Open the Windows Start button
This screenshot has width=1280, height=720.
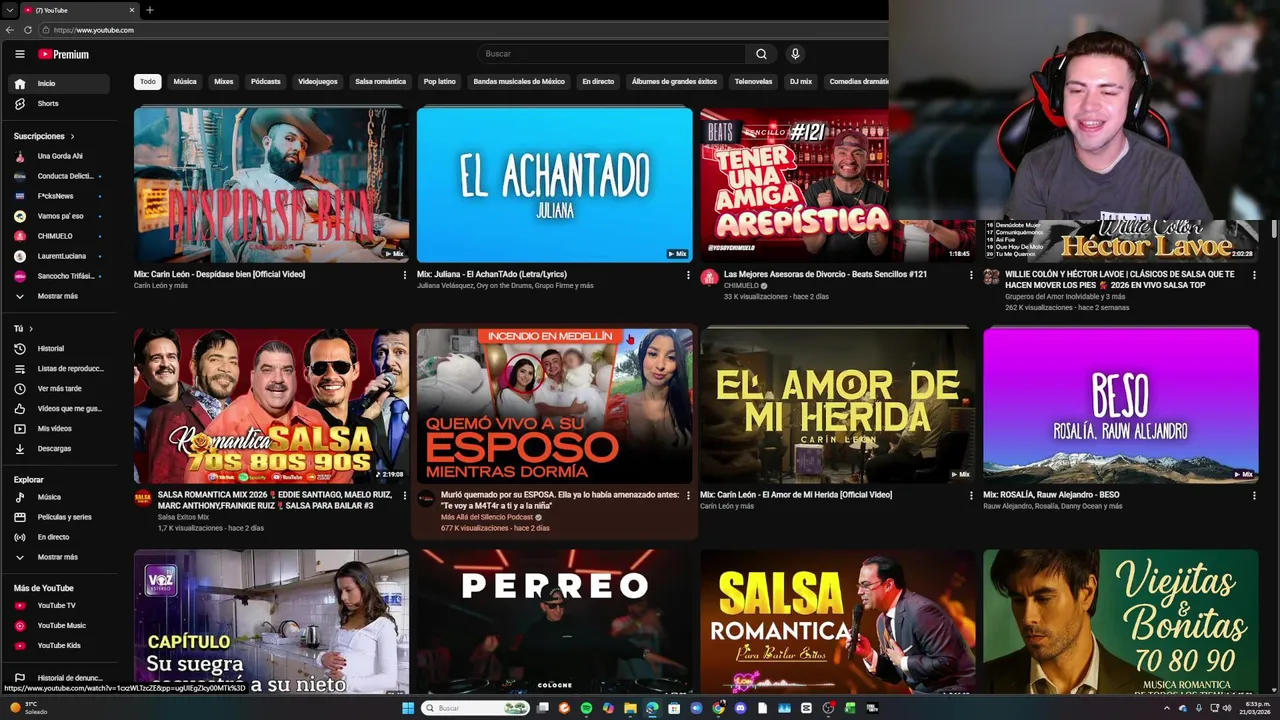[x=408, y=708]
